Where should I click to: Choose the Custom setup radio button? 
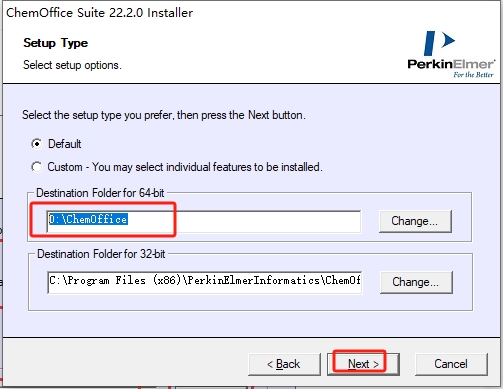point(37,167)
